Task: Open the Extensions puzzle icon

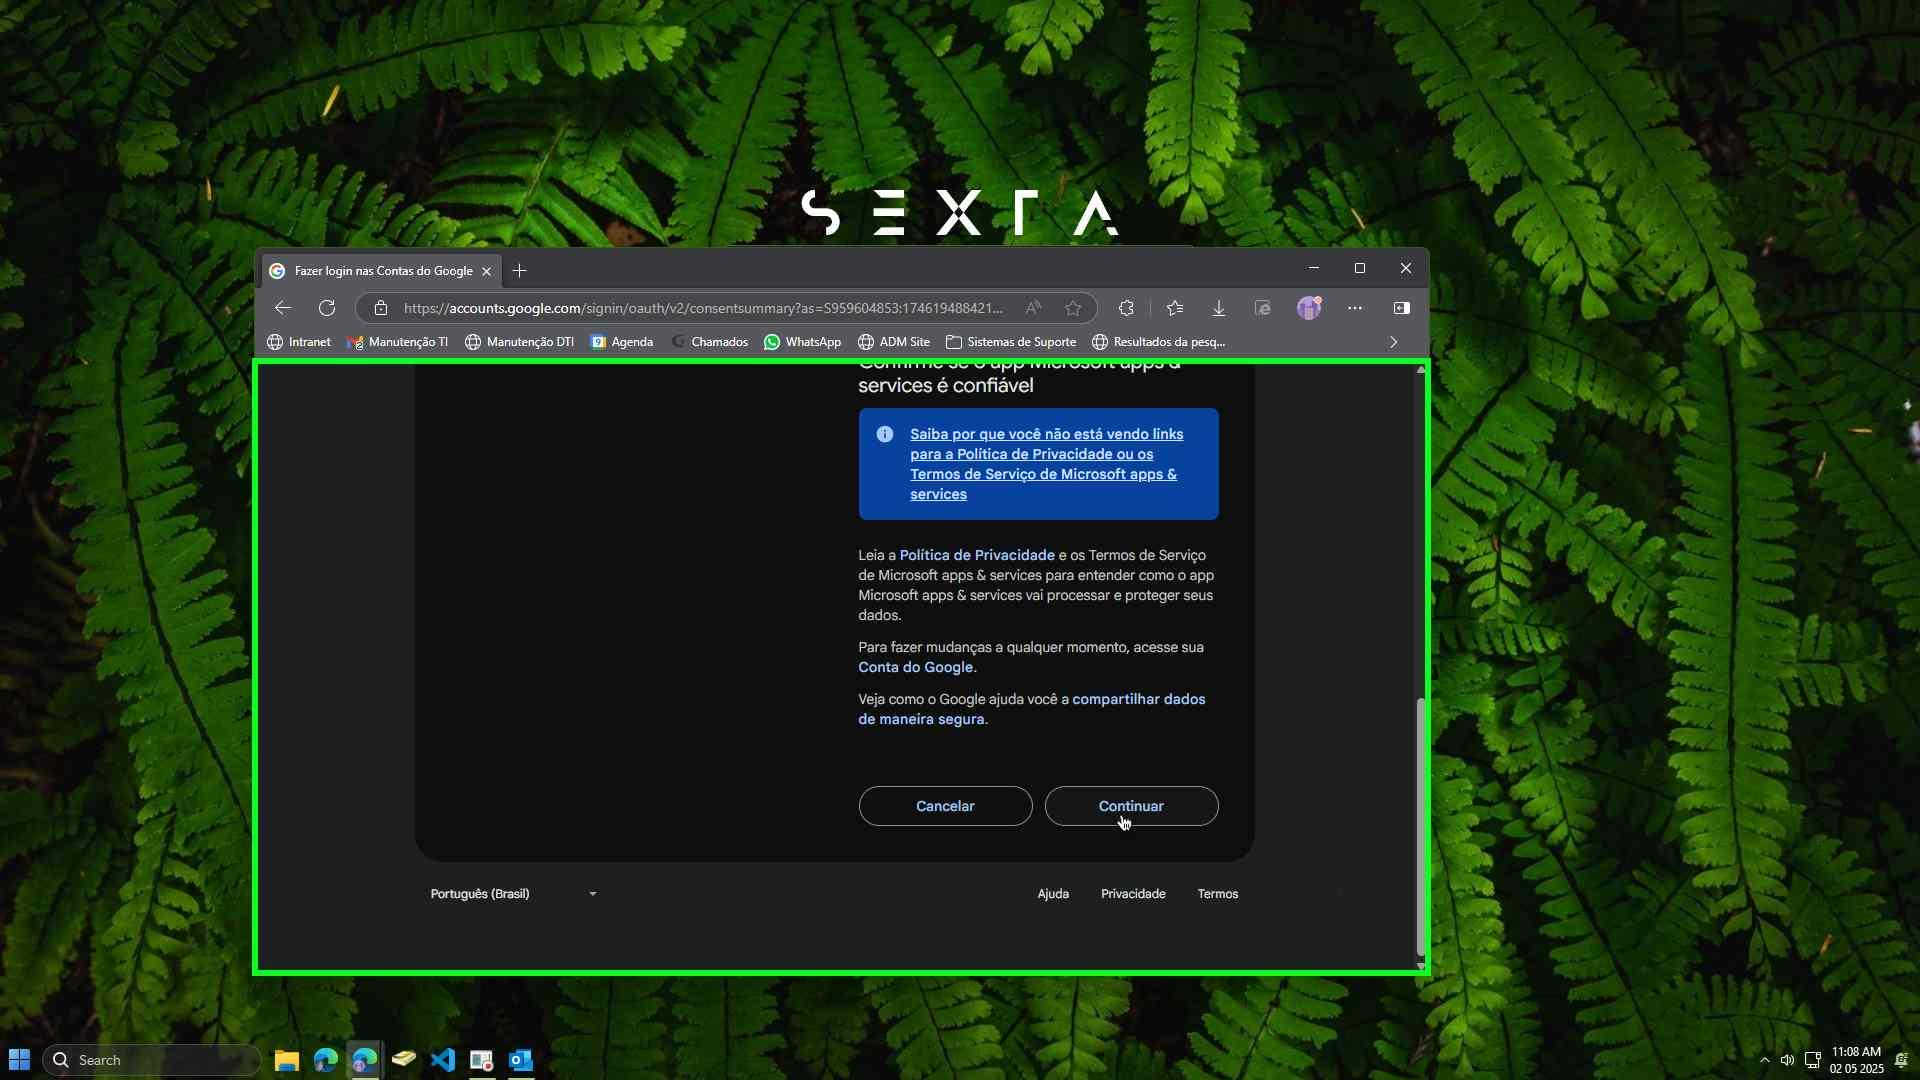Action: point(1126,308)
